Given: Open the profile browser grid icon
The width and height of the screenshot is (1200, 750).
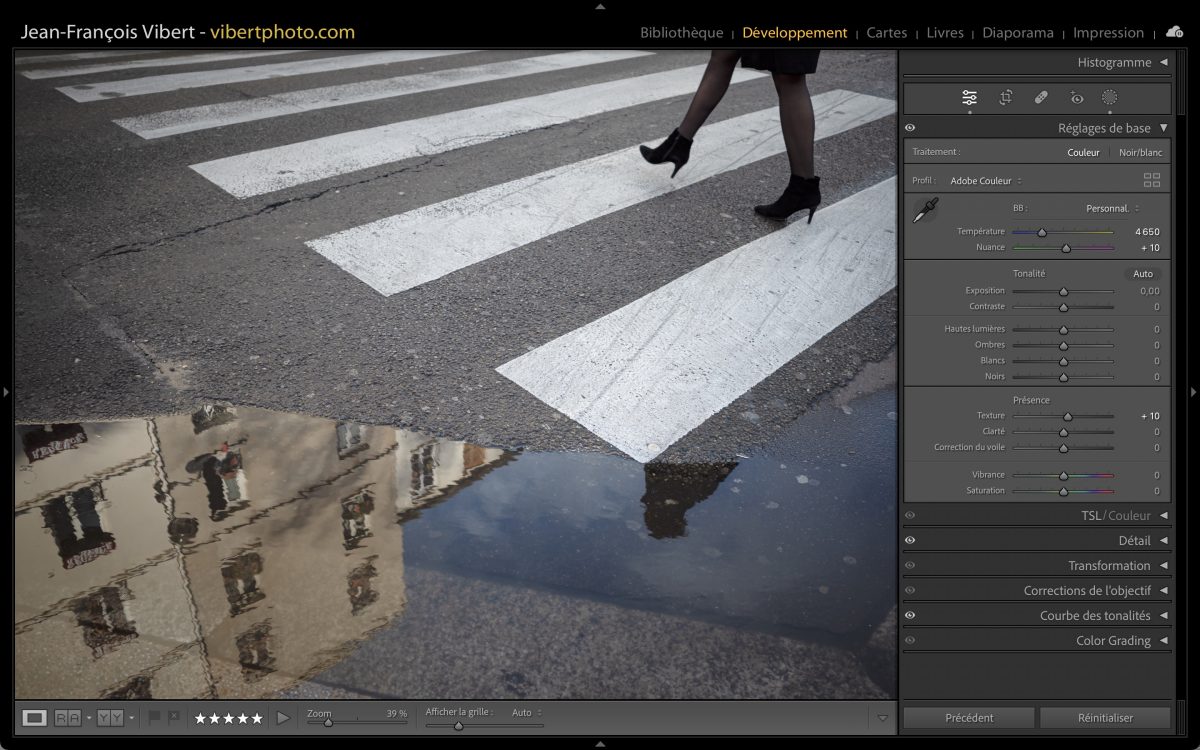Looking at the screenshot, I should pyautogui.click(x=1152, y=181).
